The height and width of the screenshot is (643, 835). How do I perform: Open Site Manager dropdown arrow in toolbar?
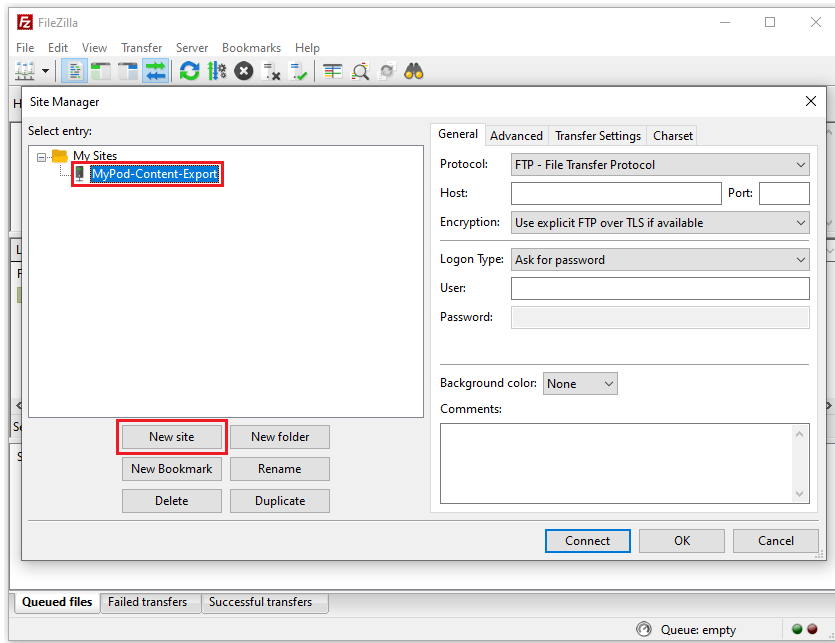pos(45,71)
